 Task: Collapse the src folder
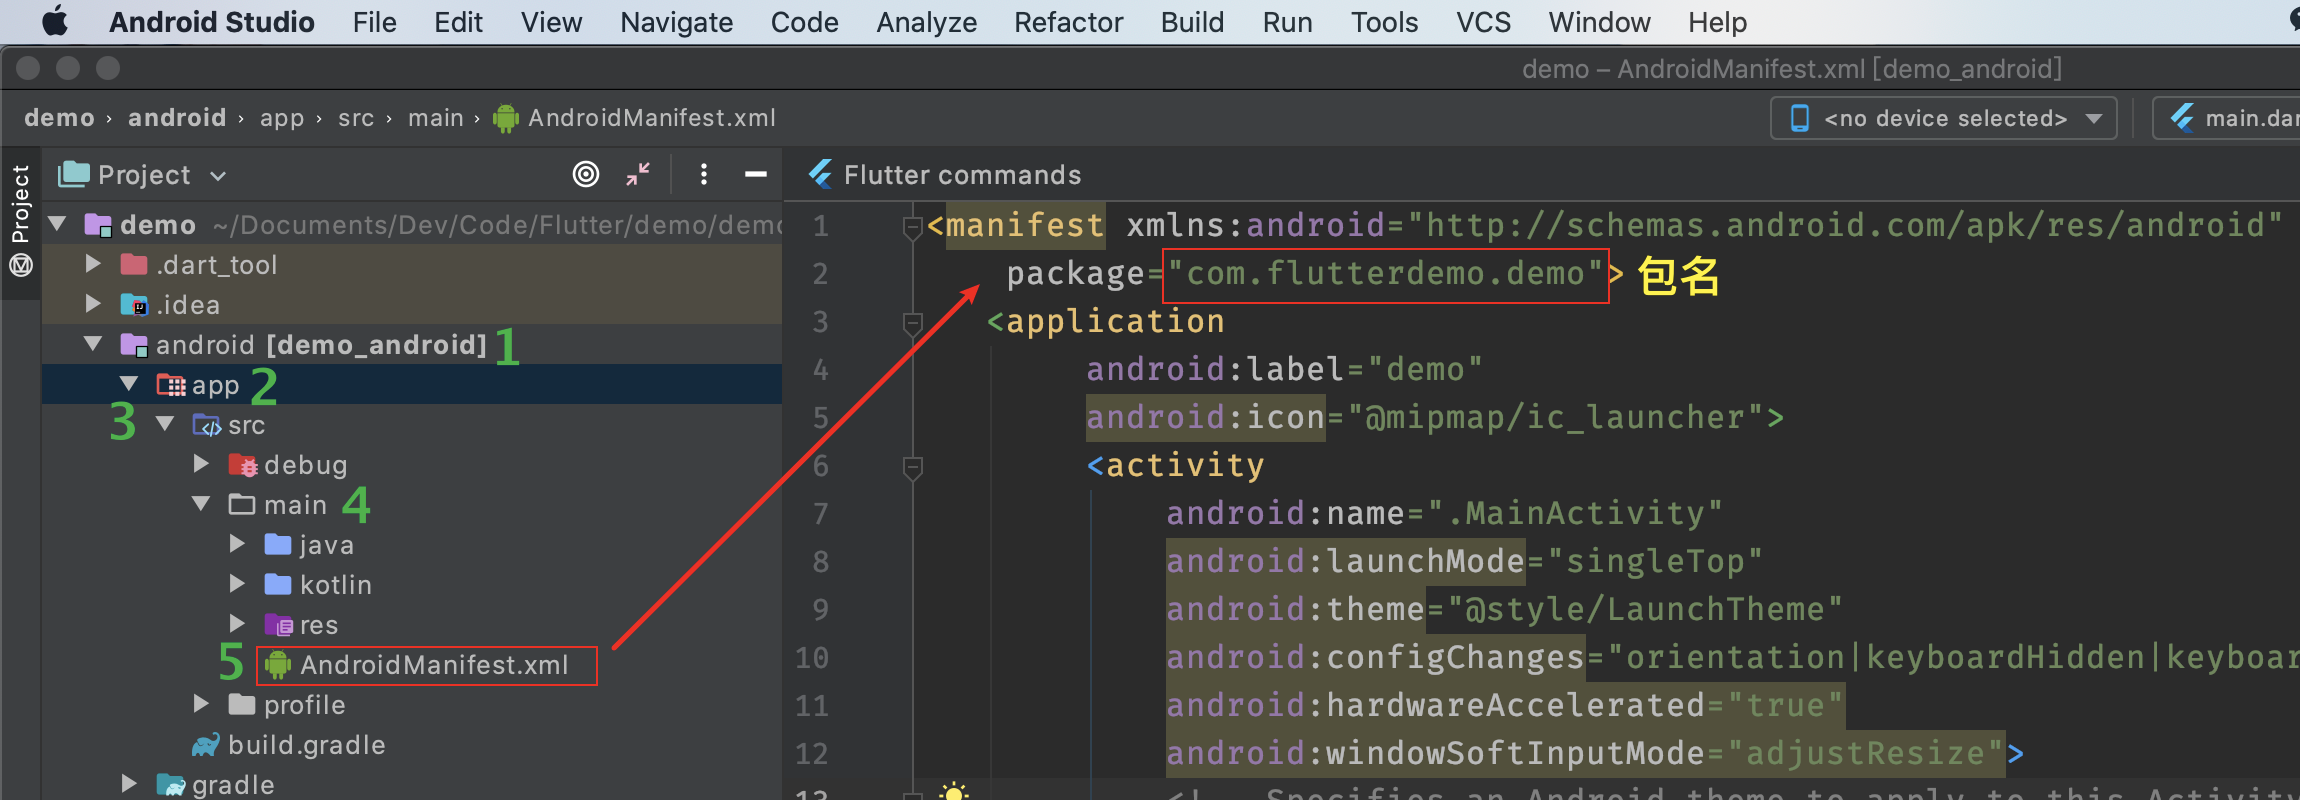(x=166, y=424)
